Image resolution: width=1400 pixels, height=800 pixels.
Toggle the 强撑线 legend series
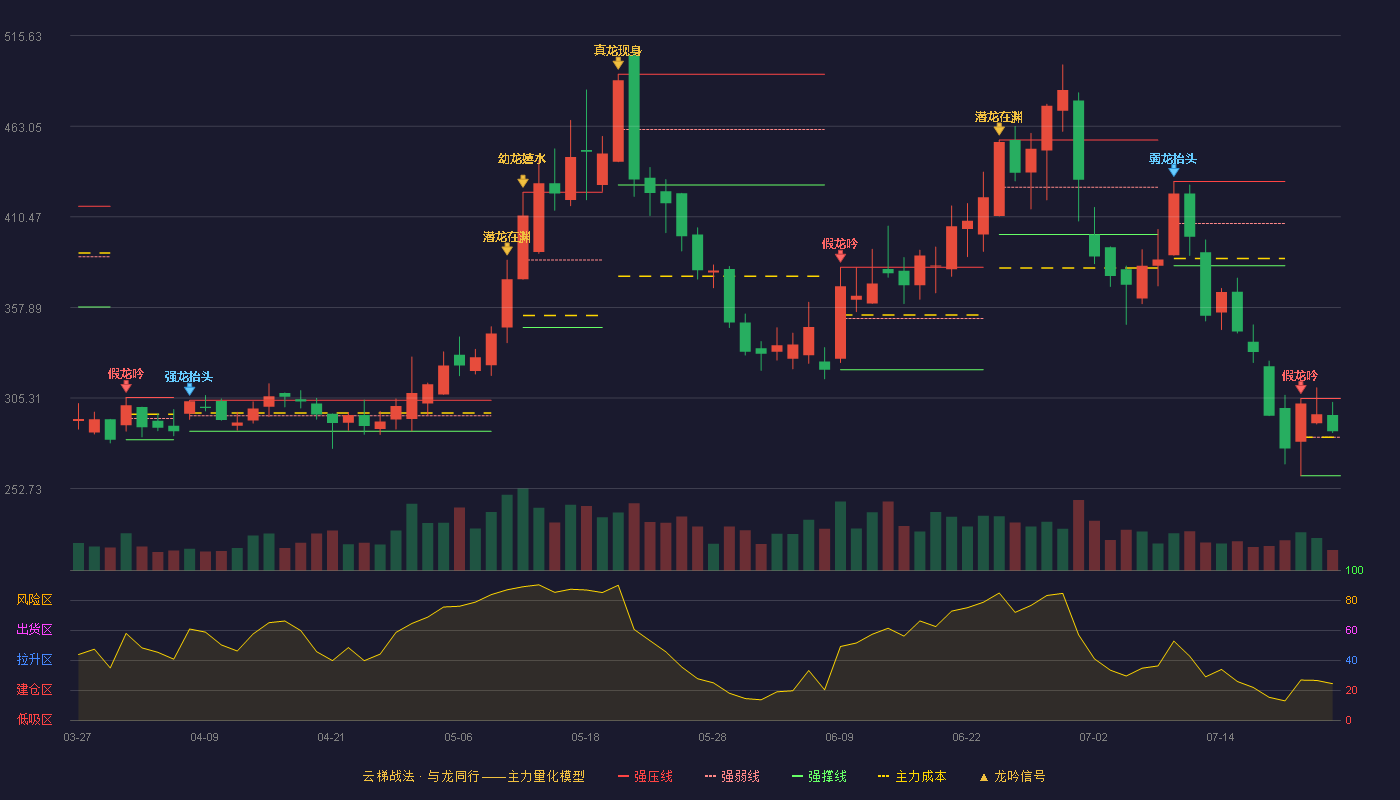tap(819, 776)
